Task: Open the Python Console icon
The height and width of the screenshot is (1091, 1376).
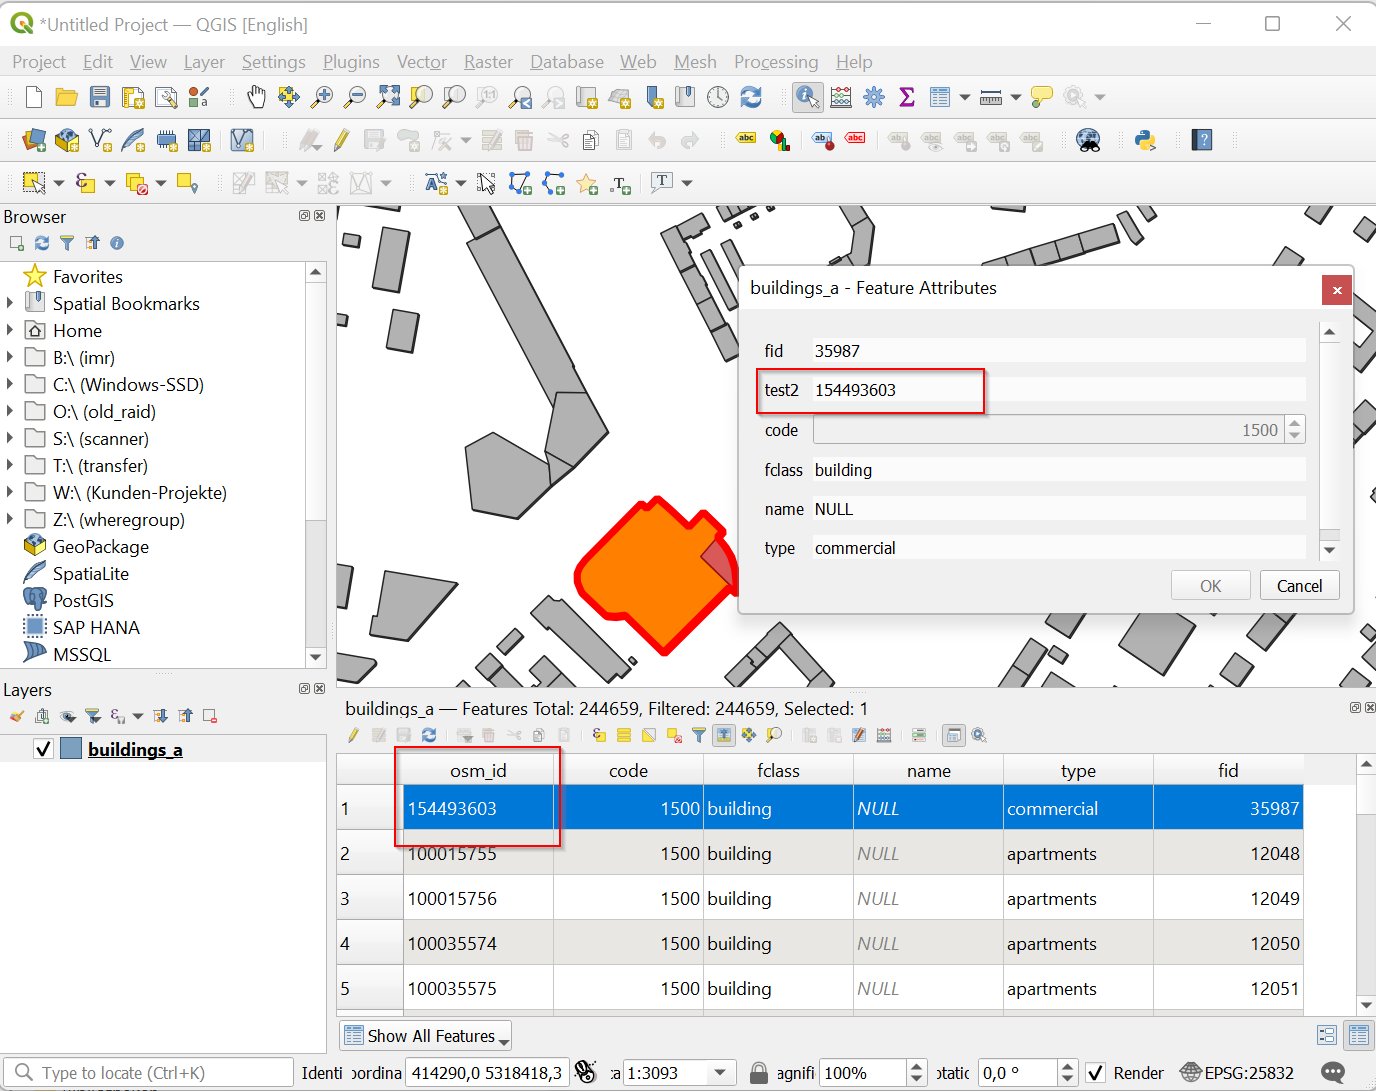Action: pos(1146,140)
